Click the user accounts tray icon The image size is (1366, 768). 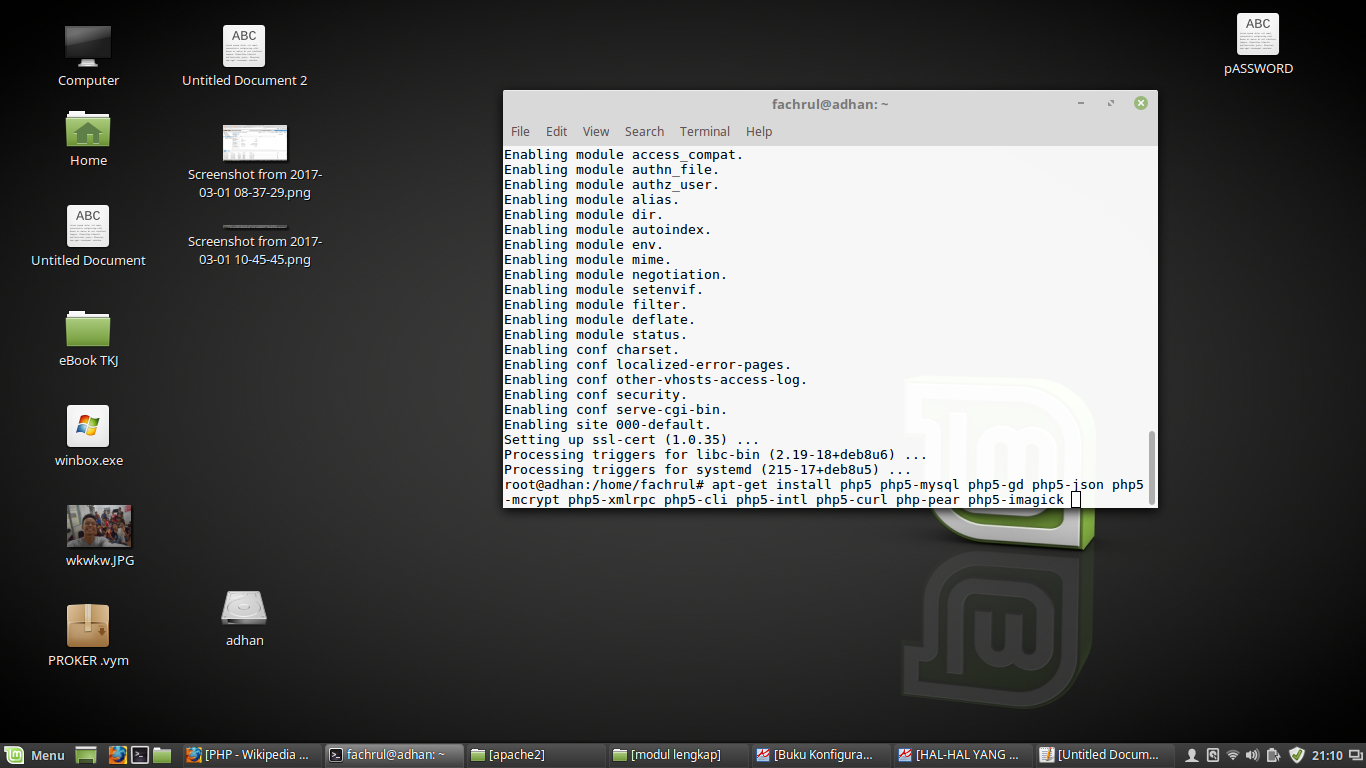[1191, 755]
